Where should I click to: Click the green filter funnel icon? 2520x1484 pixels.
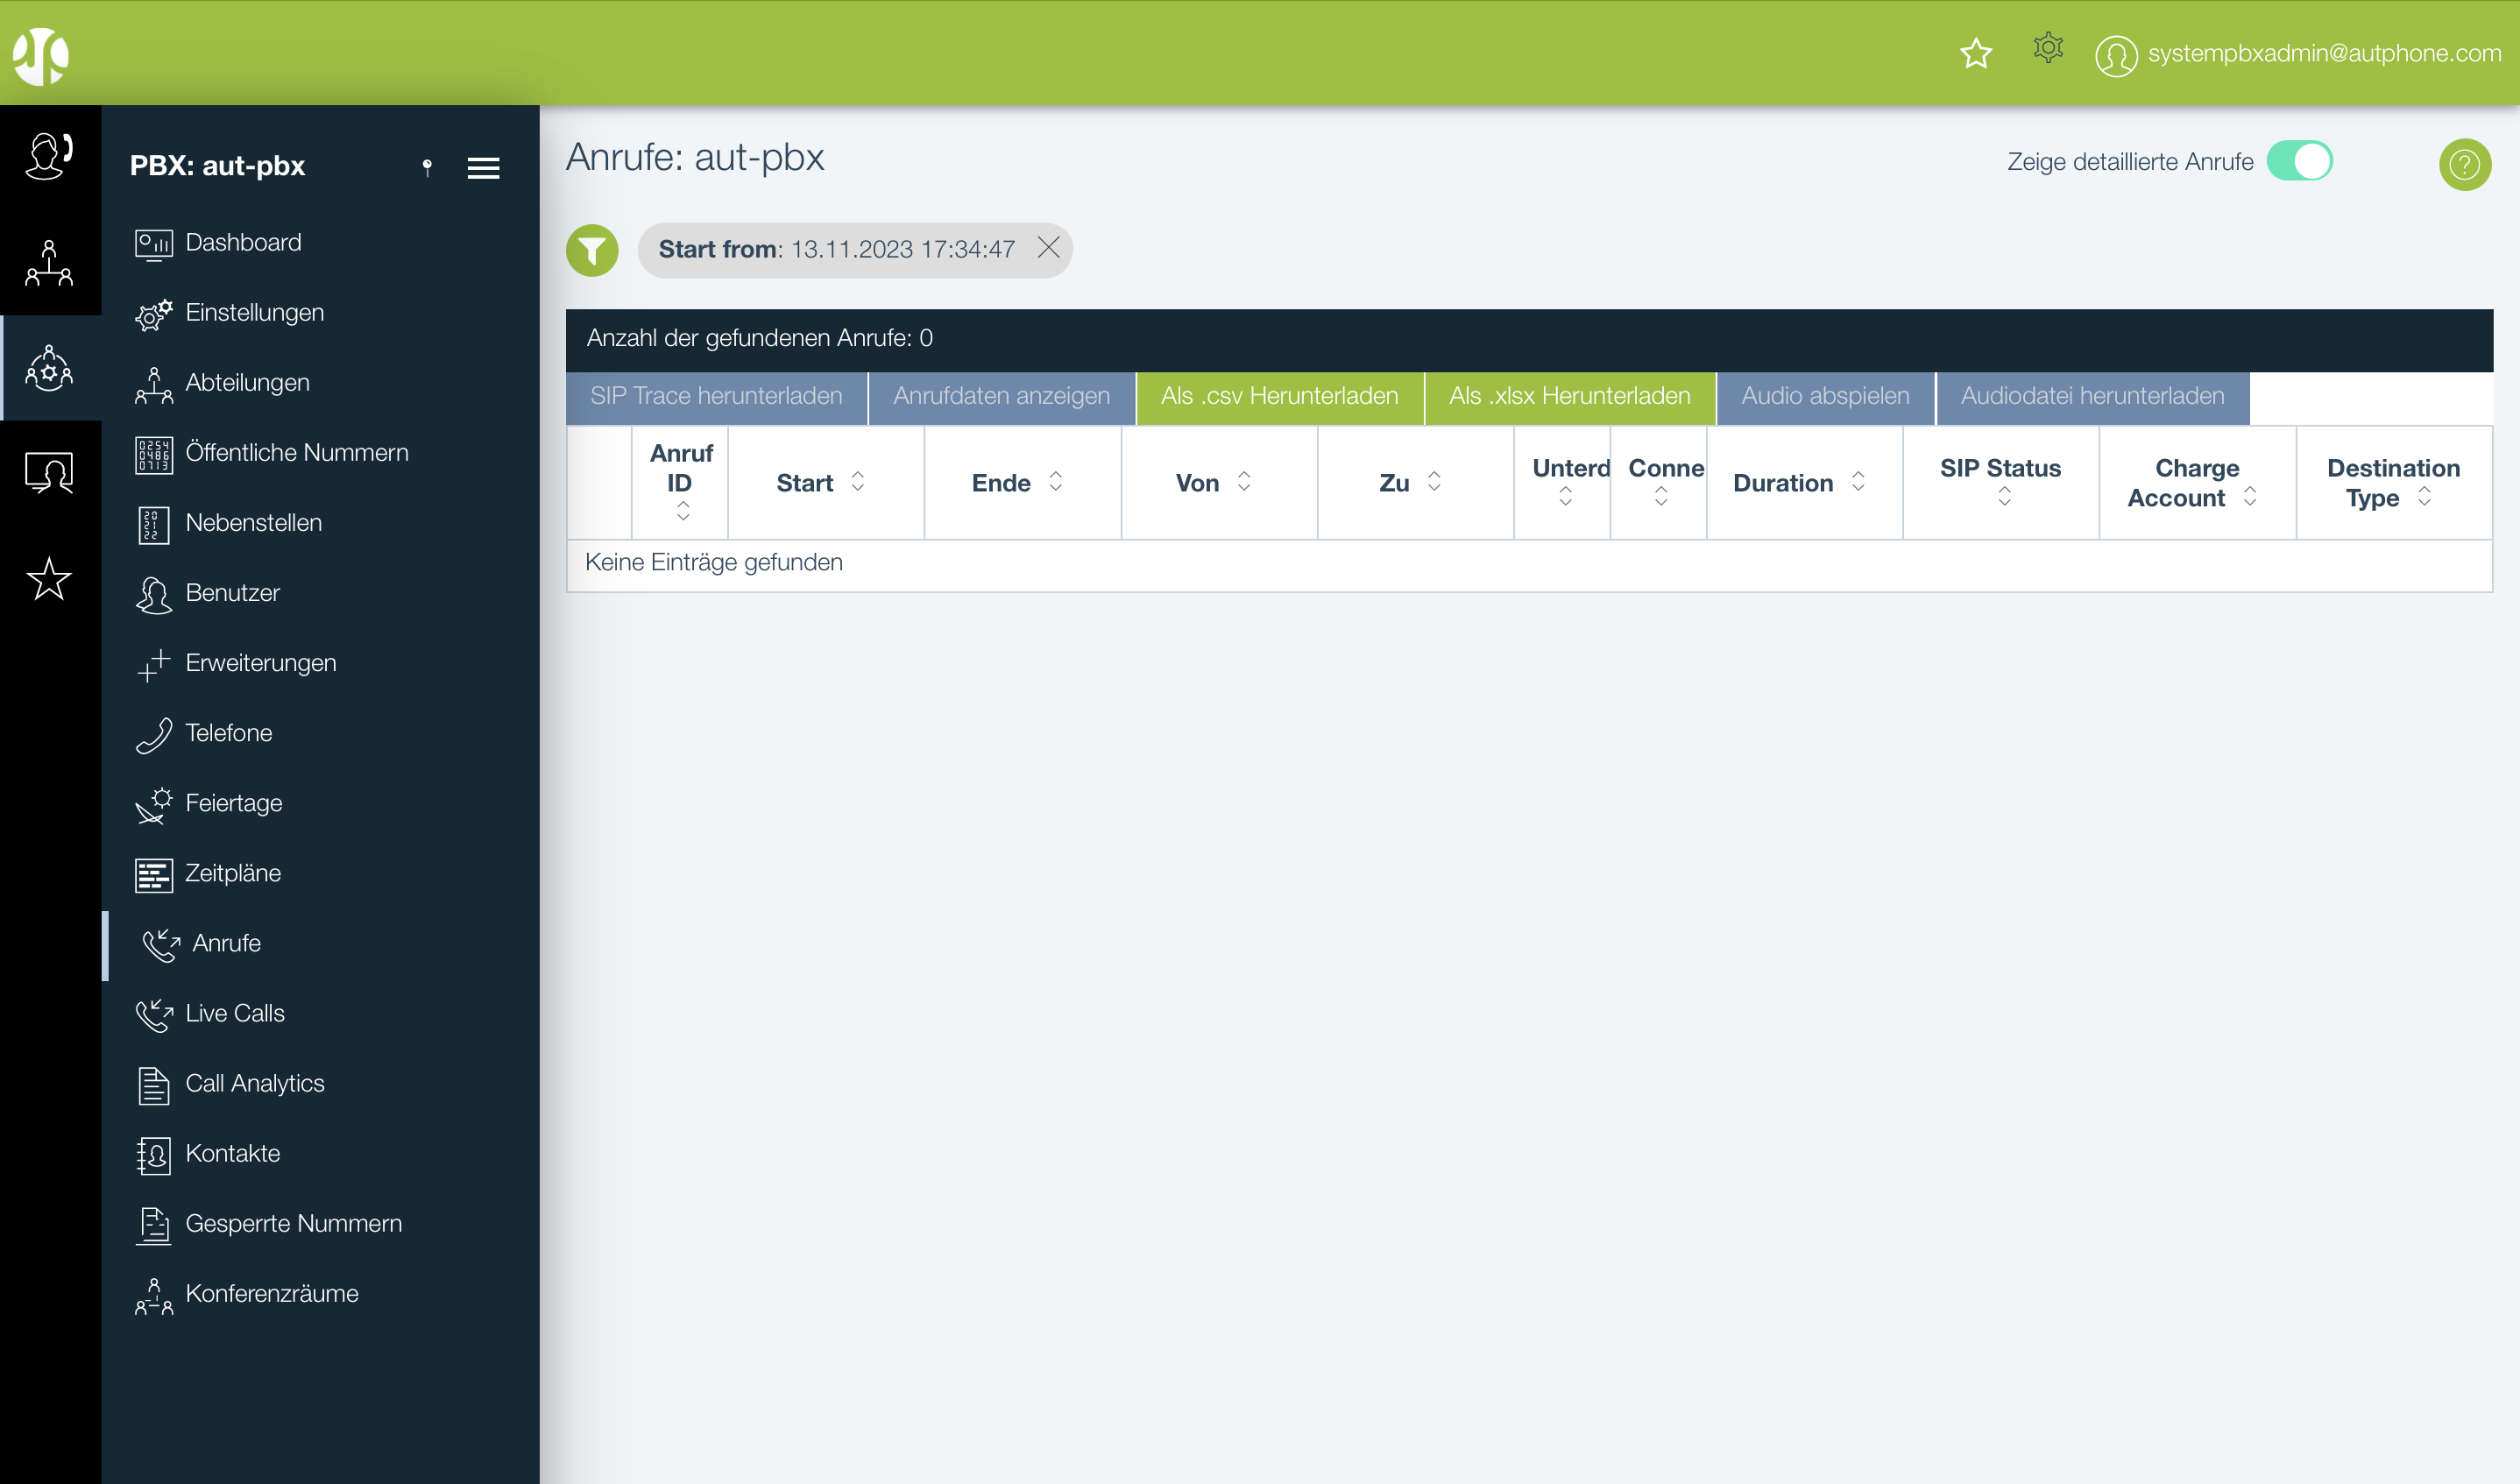pyautogui.click(x=592, y=250)
